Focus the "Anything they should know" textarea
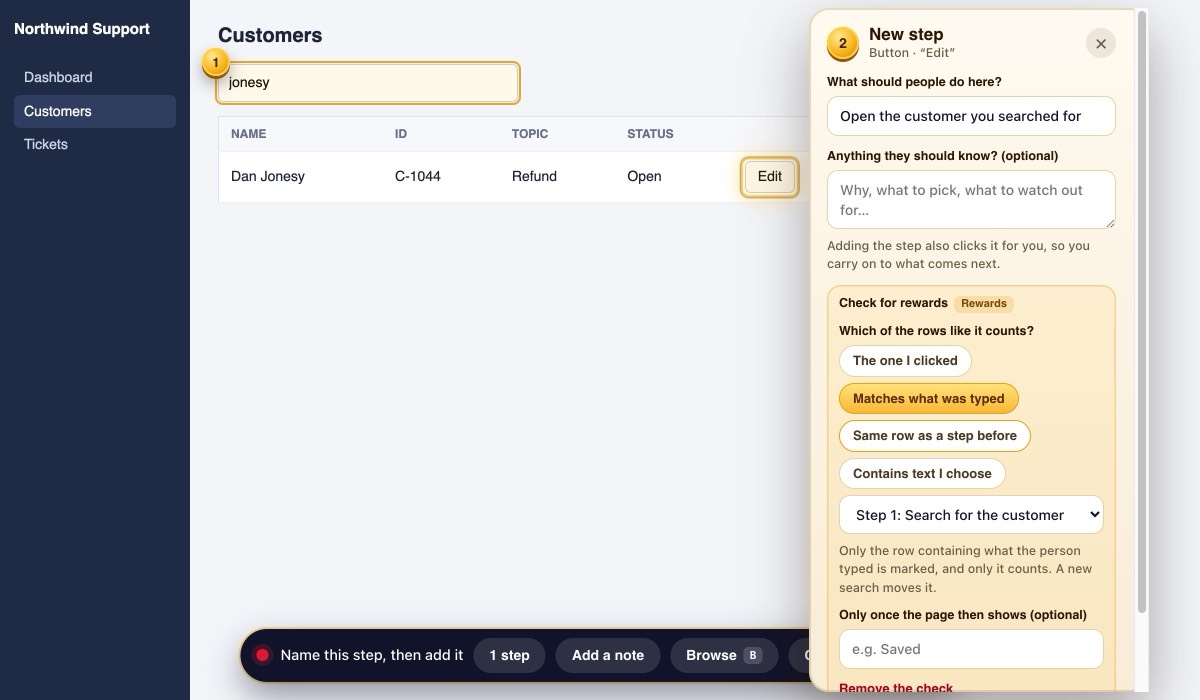Screen dimensions: 1200x700 pos(971,199)
